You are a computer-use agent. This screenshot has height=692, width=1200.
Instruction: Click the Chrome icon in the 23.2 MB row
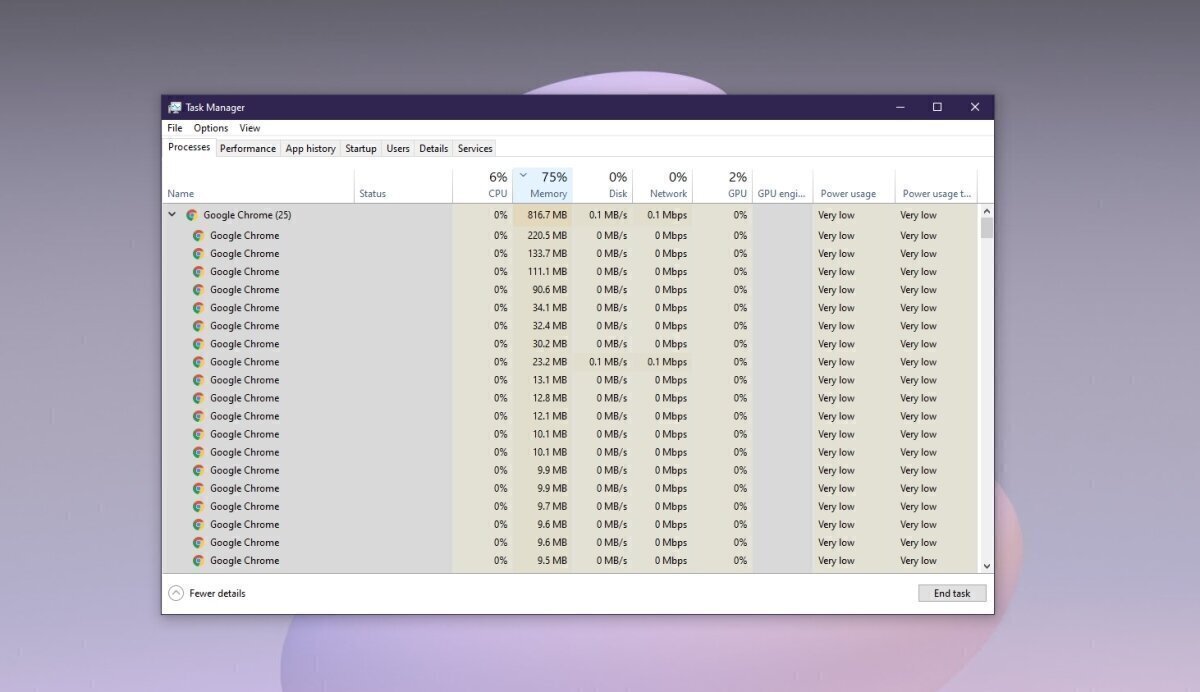199,362
